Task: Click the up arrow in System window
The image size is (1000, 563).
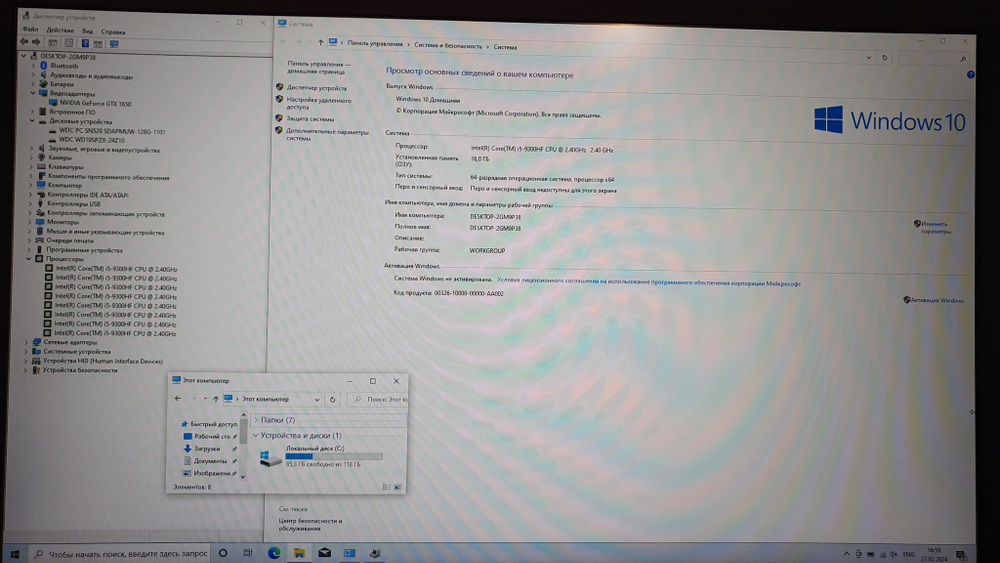Action: click(x=320, y=42)
